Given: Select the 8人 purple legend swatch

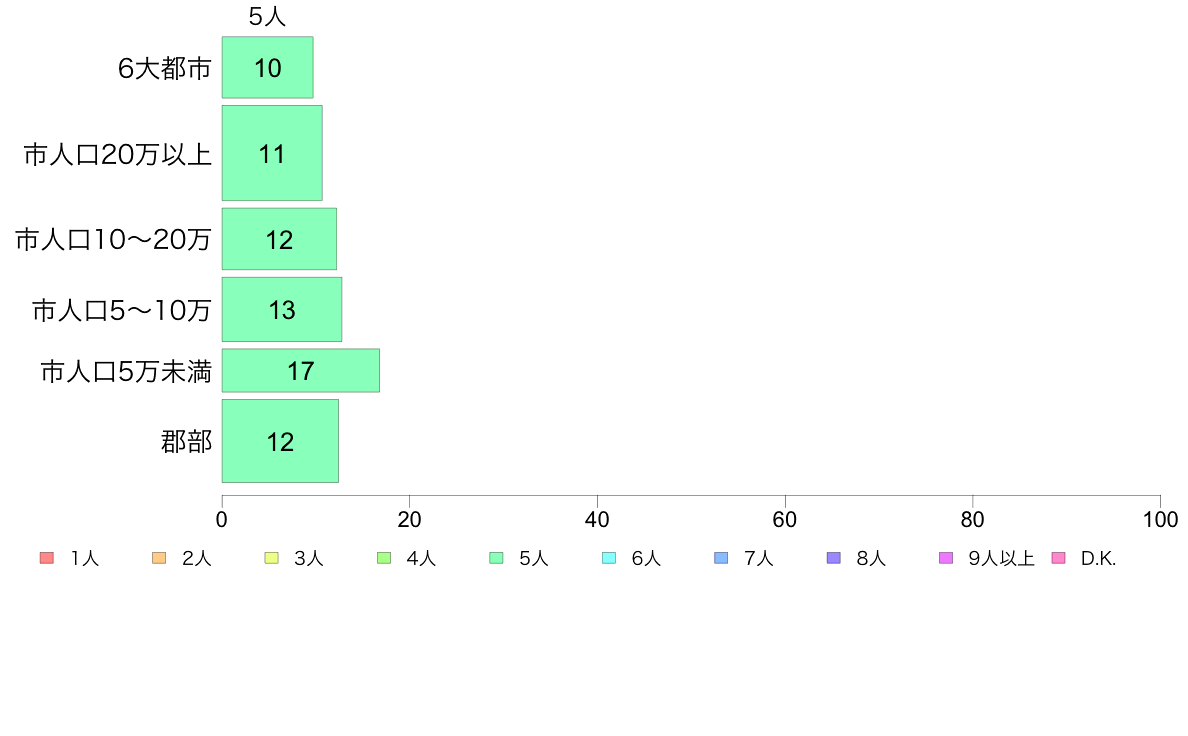Looking at the screenshot, I should [833, 558].
